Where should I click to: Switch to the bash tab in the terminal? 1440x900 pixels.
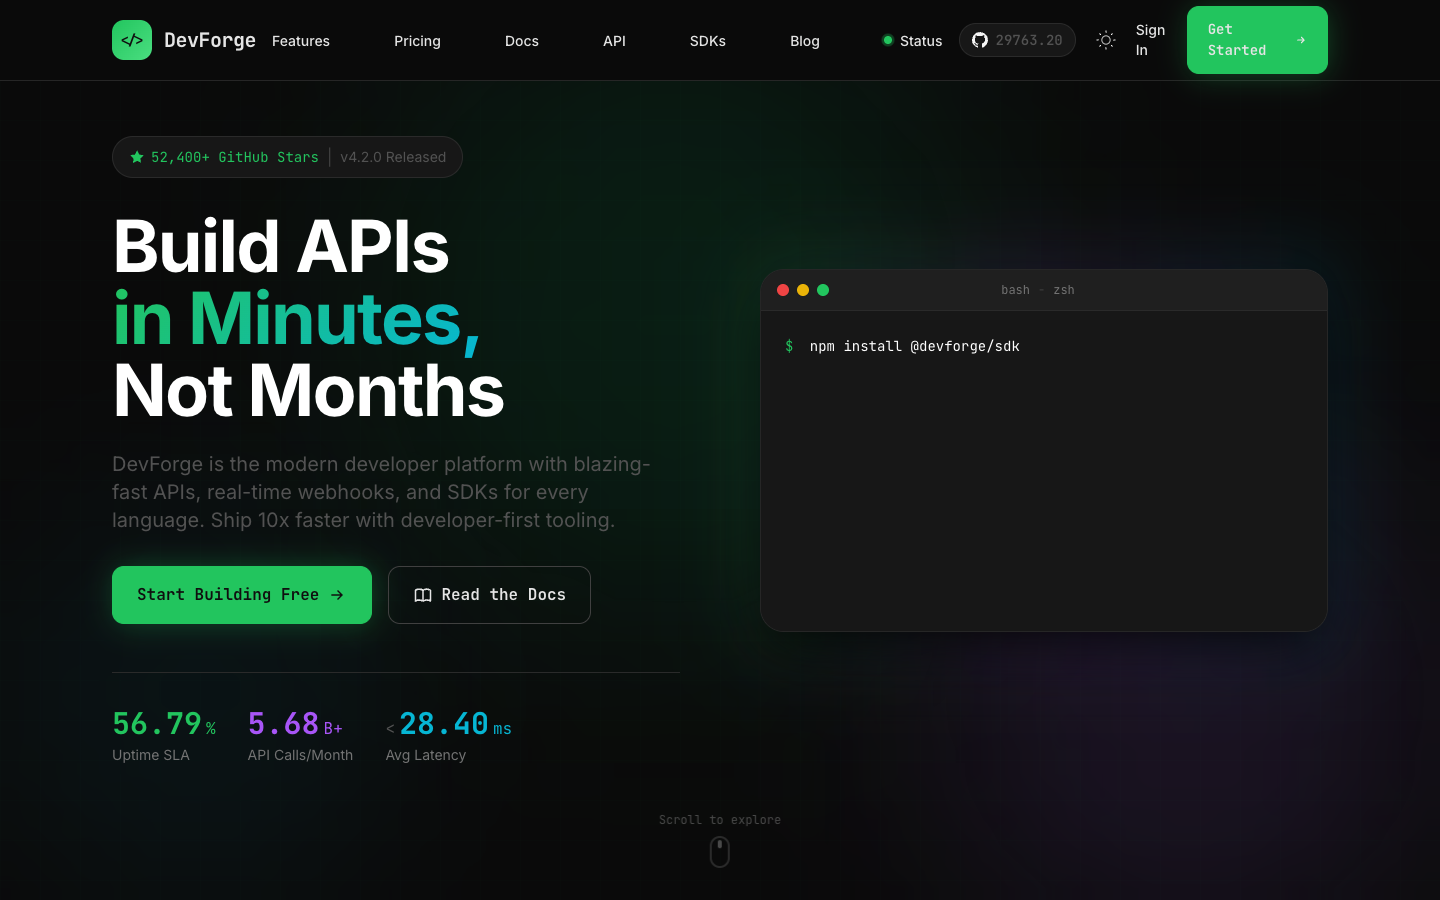[x=1015, y=290]
